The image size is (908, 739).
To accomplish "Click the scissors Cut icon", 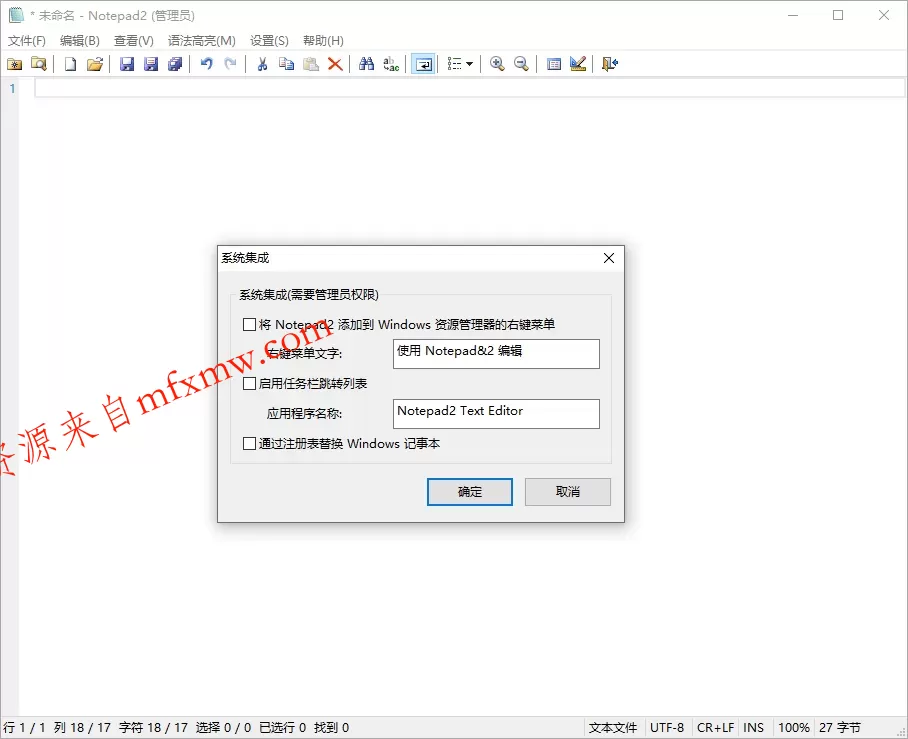I will pos(262,64).
